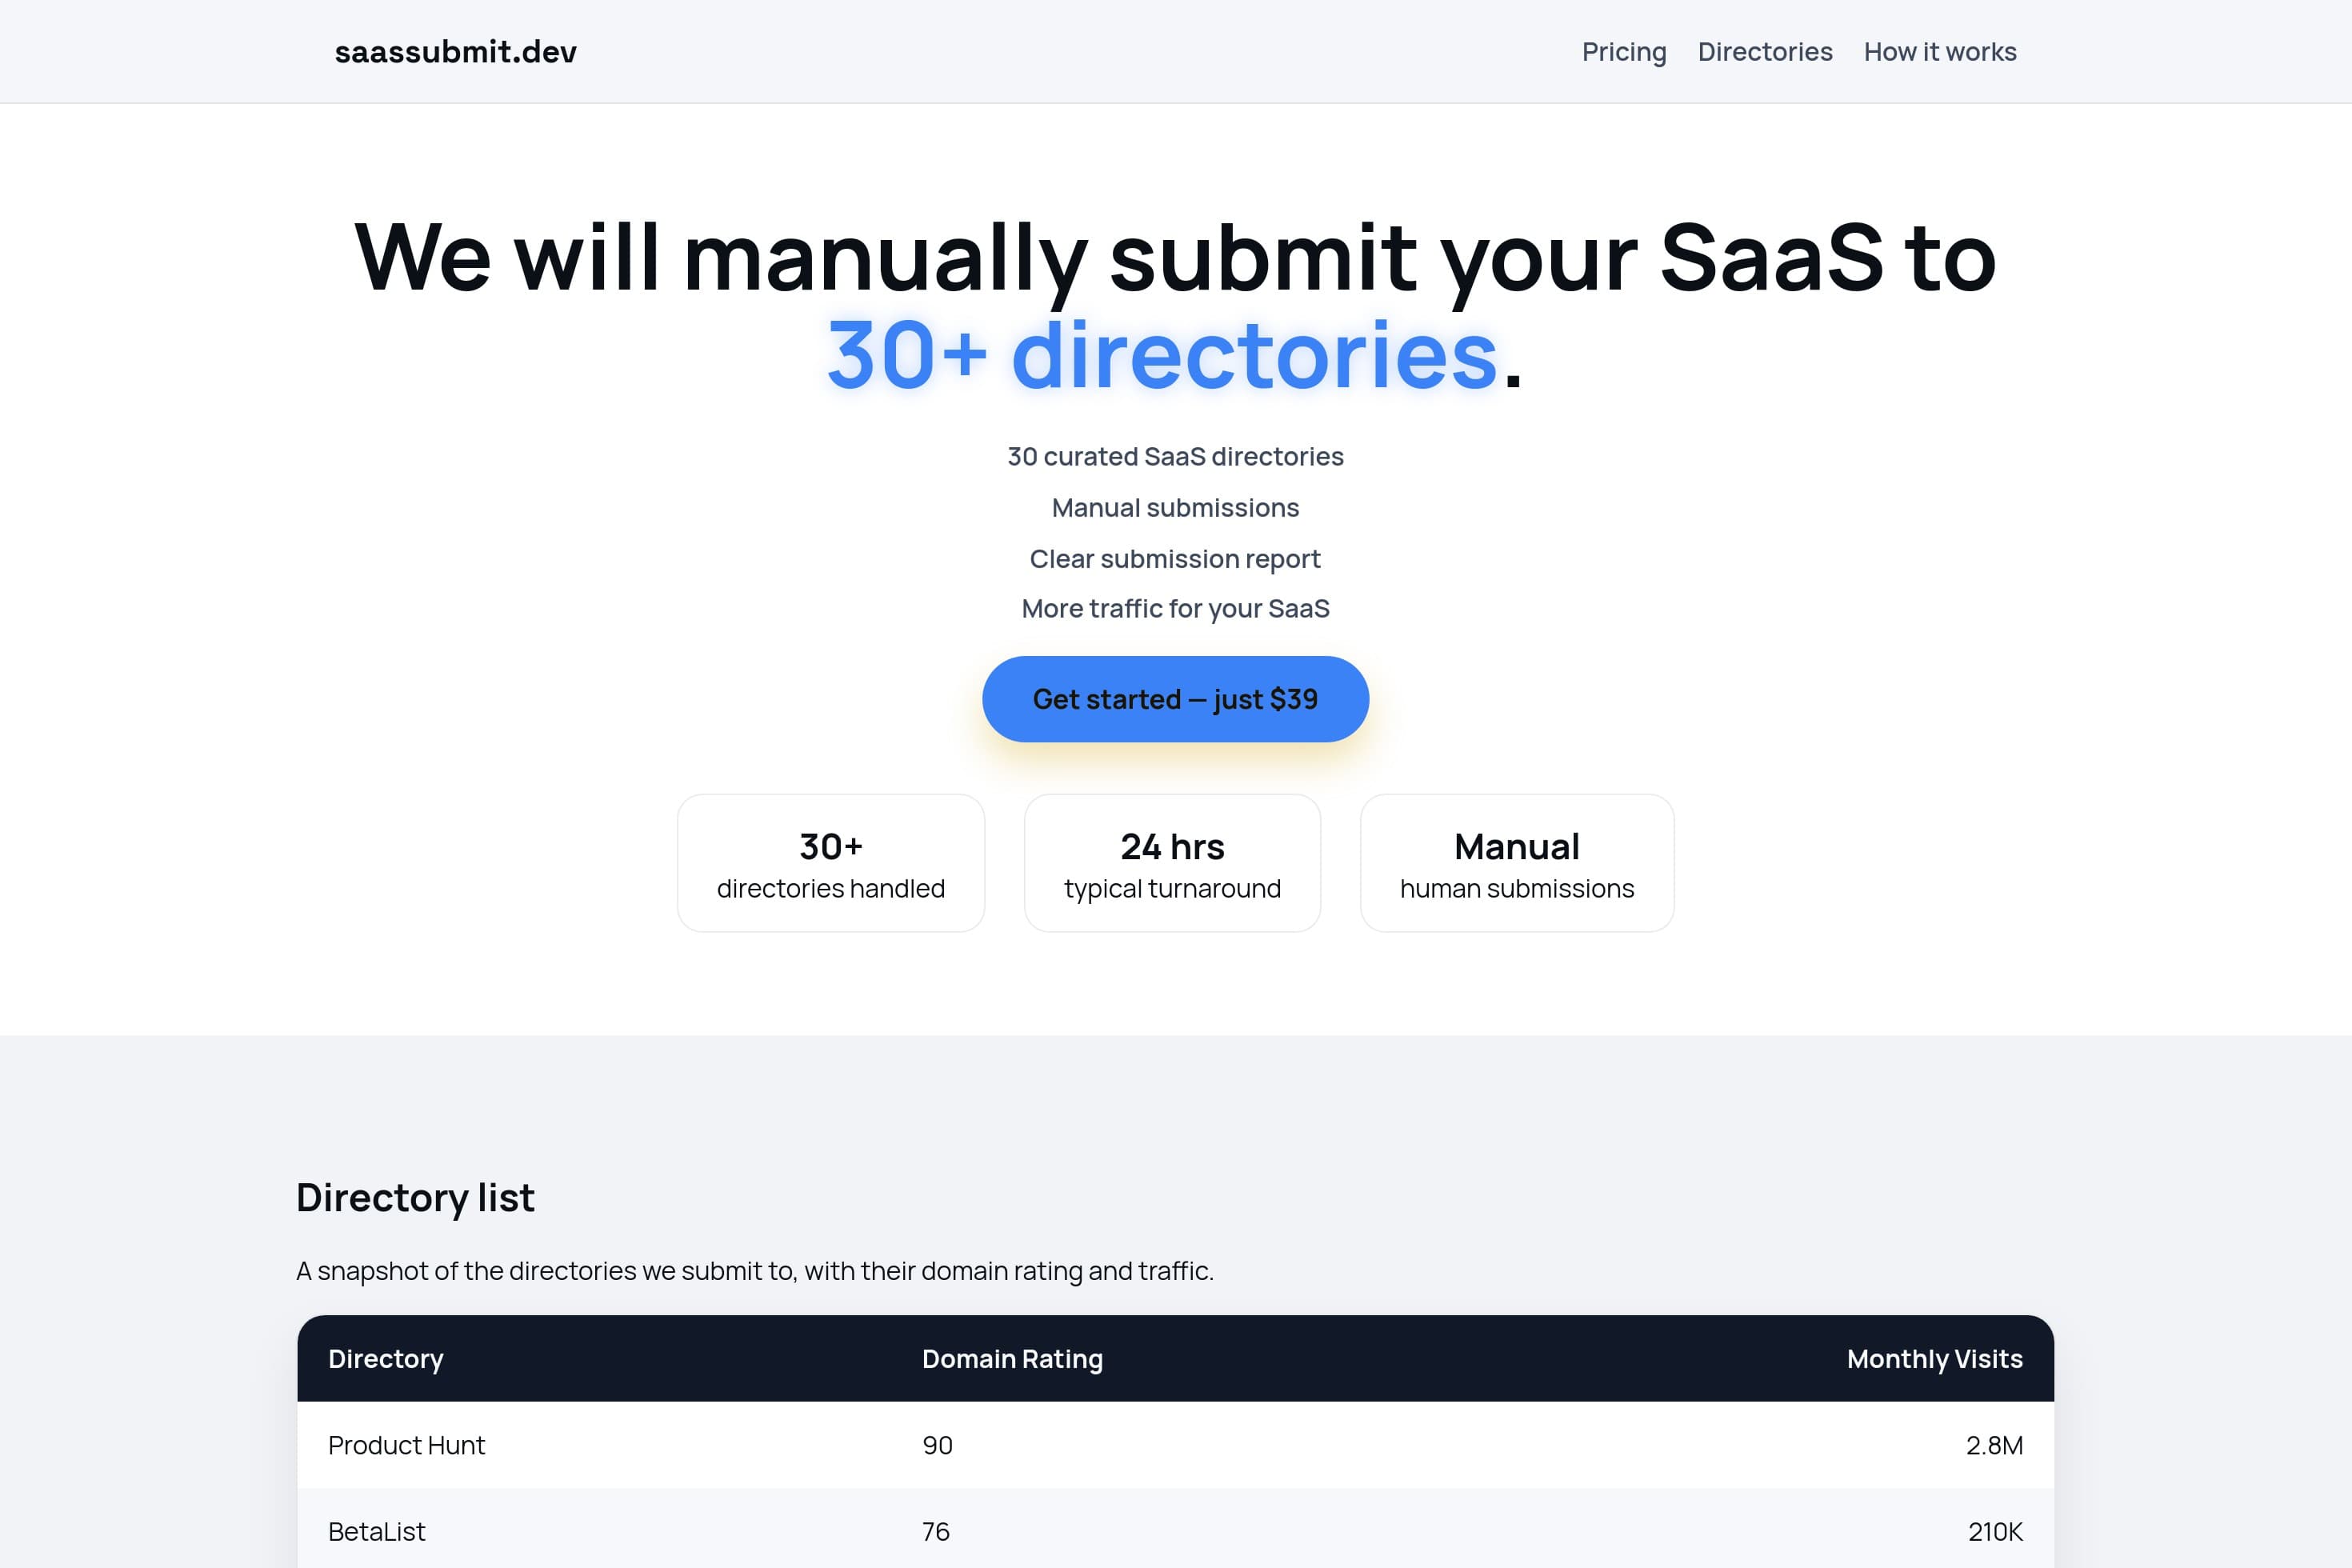Viewport: 2352px width, 1568px height.
Task: Click the '30 curated SaaS directories' text
Action: pyautogui.click(x=1175, y=456)
